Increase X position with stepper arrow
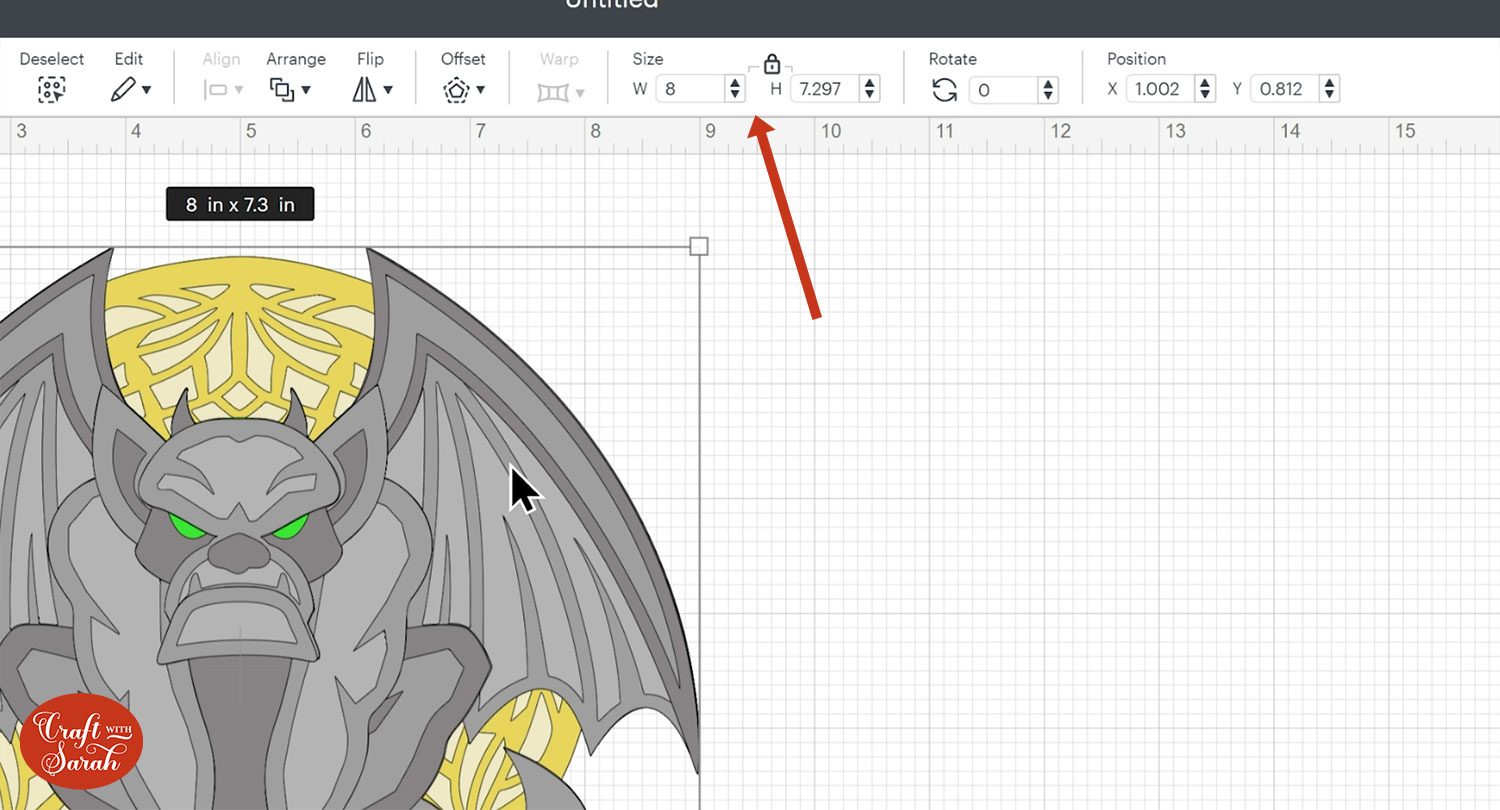This screenshot has height=810, width=1500. [1205, 83]
